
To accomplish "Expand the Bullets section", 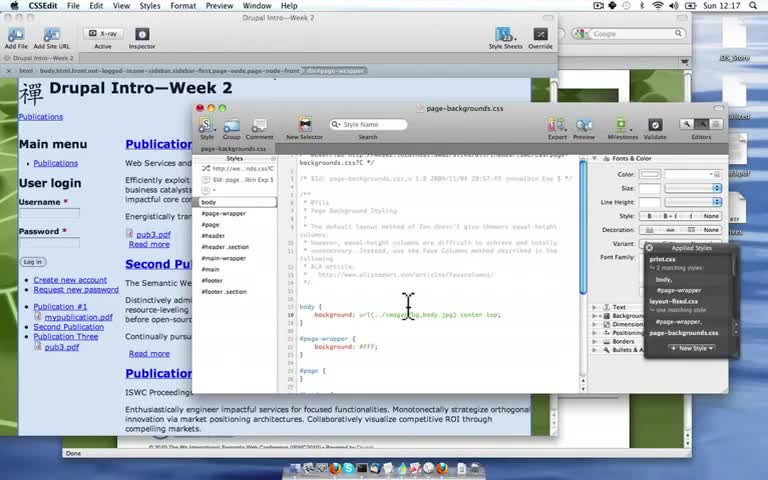I will (x=594, y=350).
